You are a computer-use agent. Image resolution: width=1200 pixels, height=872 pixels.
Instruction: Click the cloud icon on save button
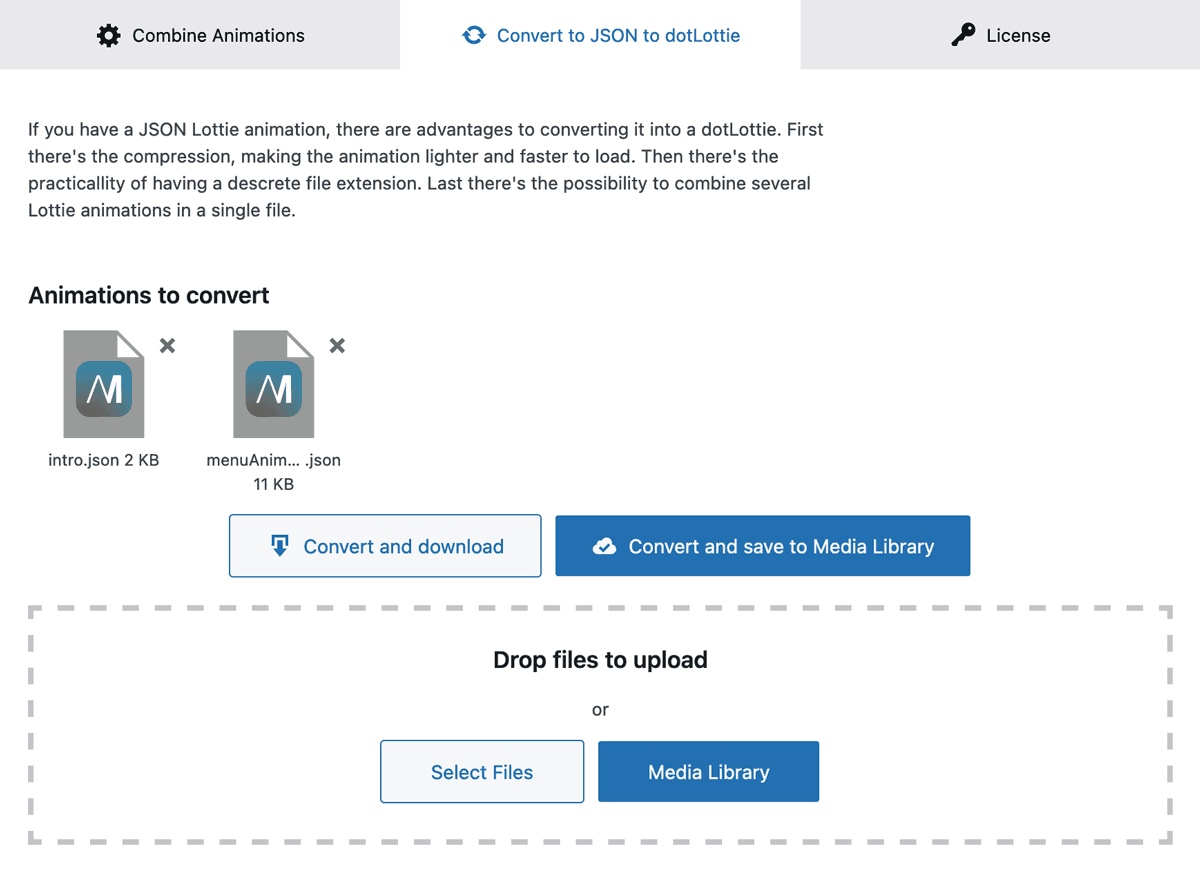point(604,546)
